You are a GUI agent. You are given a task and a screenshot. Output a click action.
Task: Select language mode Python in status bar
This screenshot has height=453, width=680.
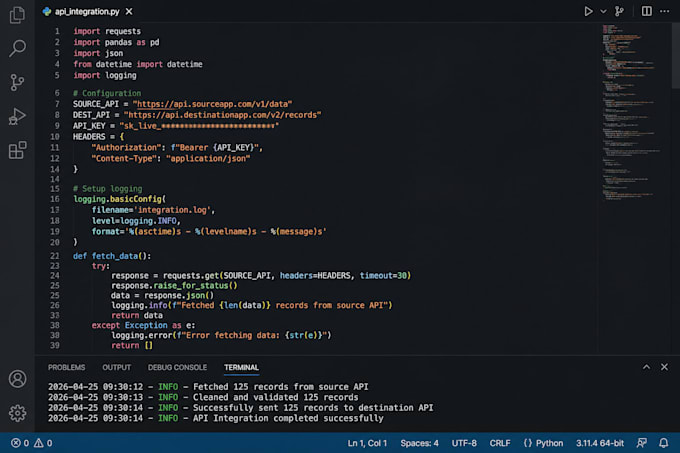coord(543,443)
